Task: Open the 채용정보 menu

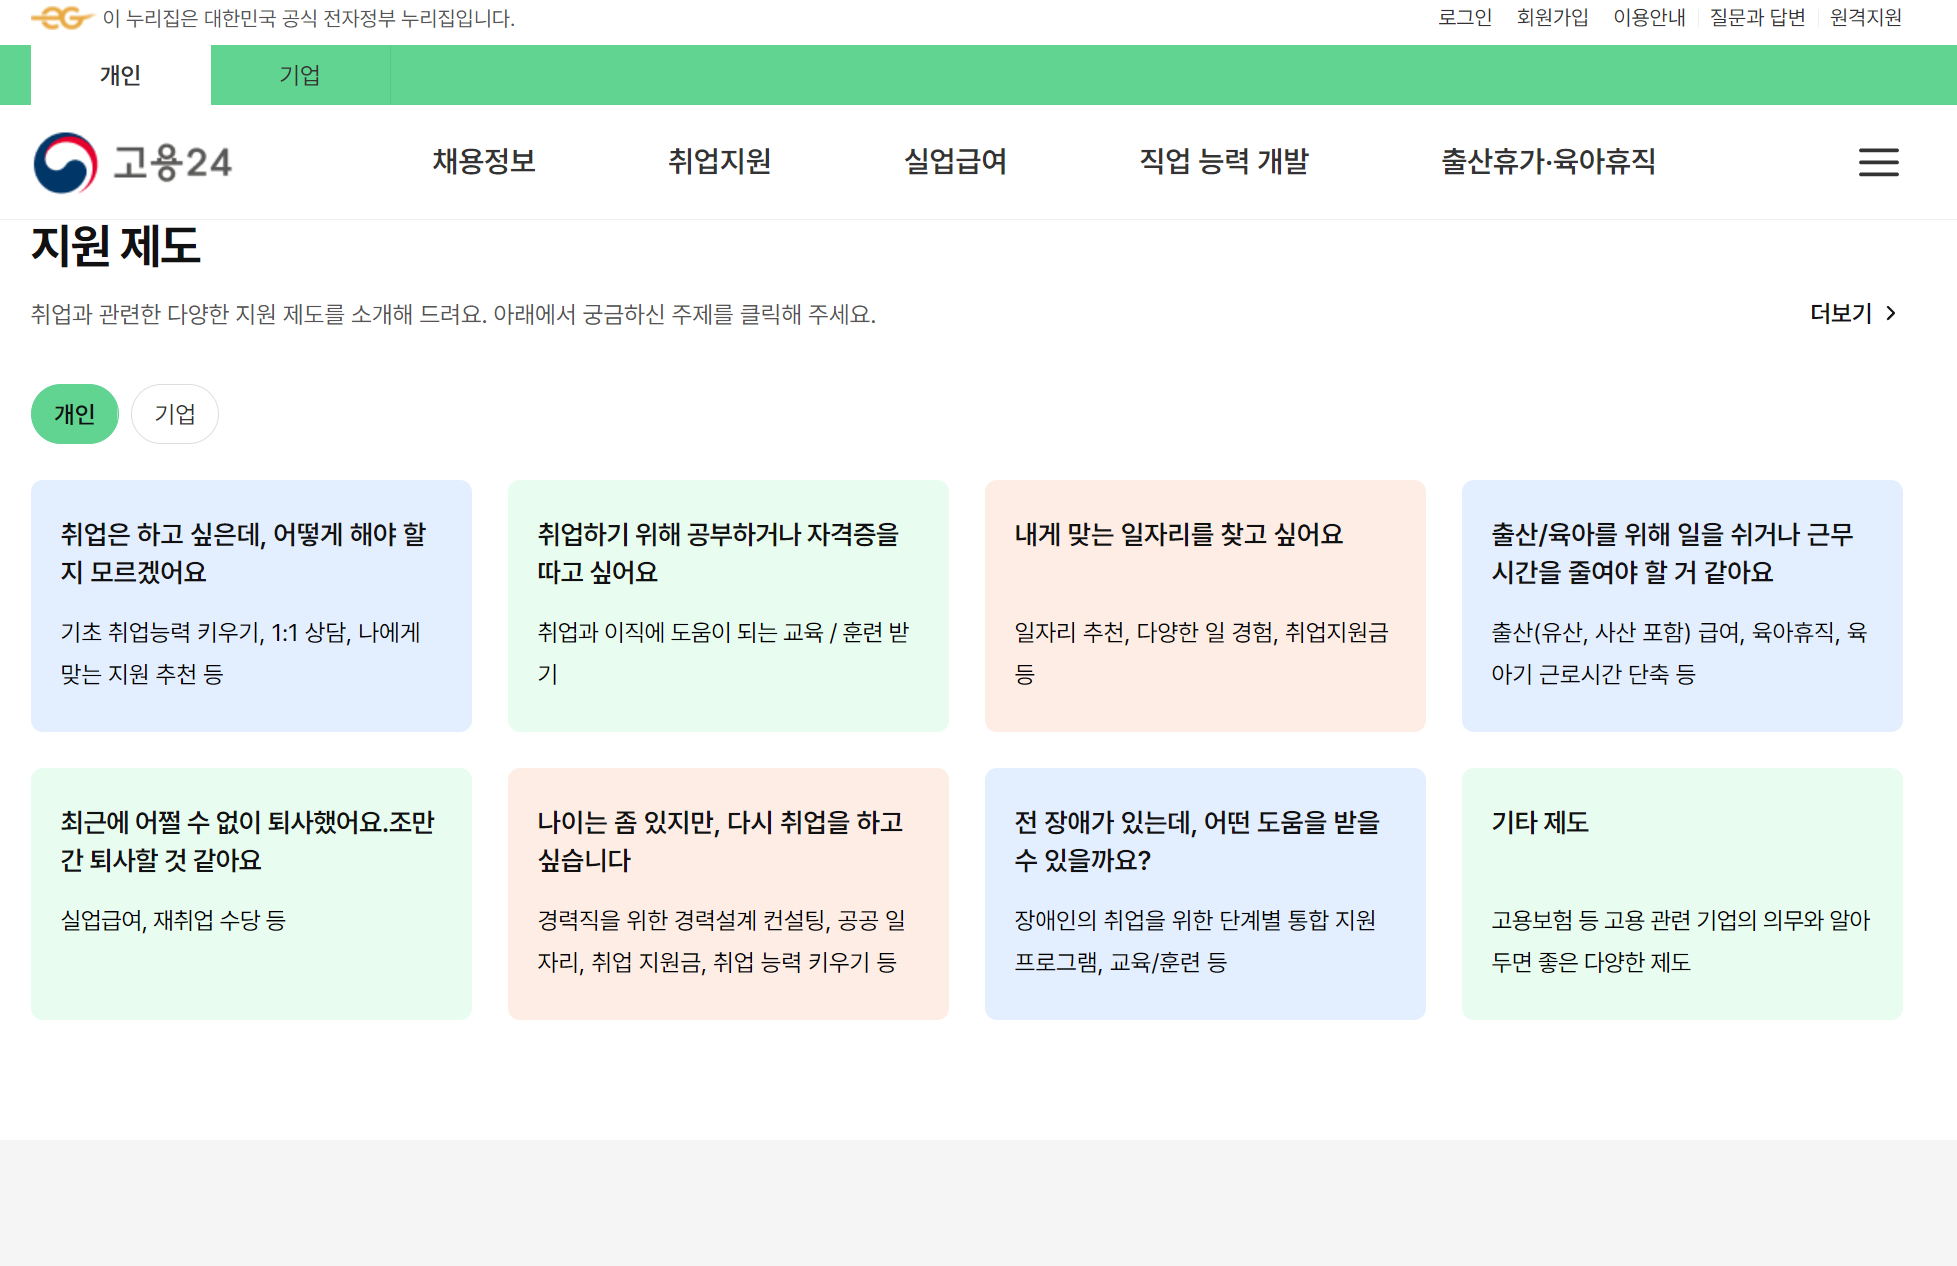Action: click(484, 161)
